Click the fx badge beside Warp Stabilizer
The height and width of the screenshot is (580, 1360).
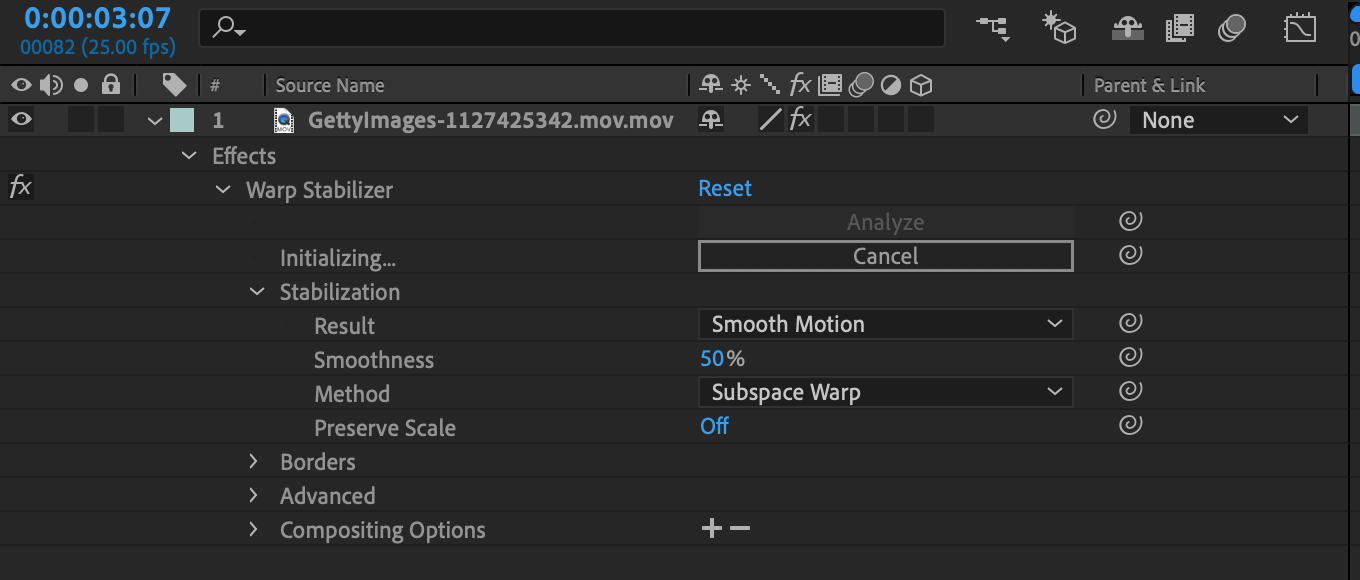(x=21, y=186)
